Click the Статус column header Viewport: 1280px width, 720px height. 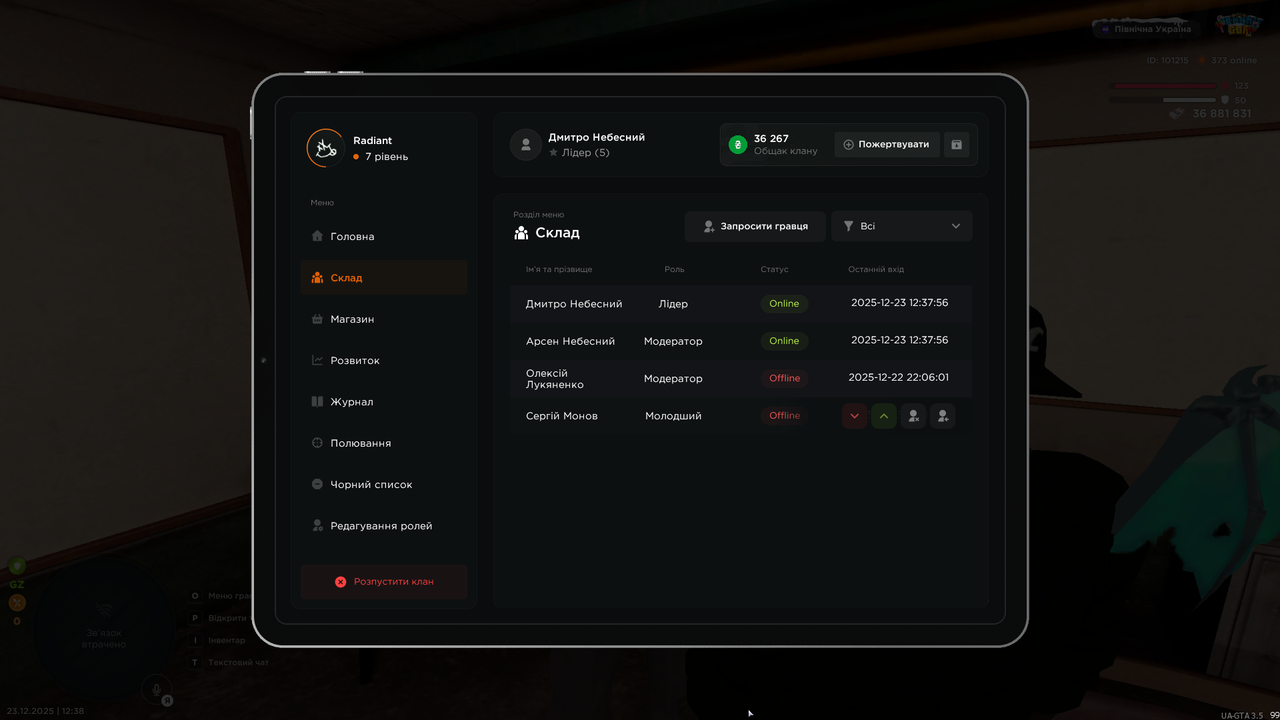point(774,269)
